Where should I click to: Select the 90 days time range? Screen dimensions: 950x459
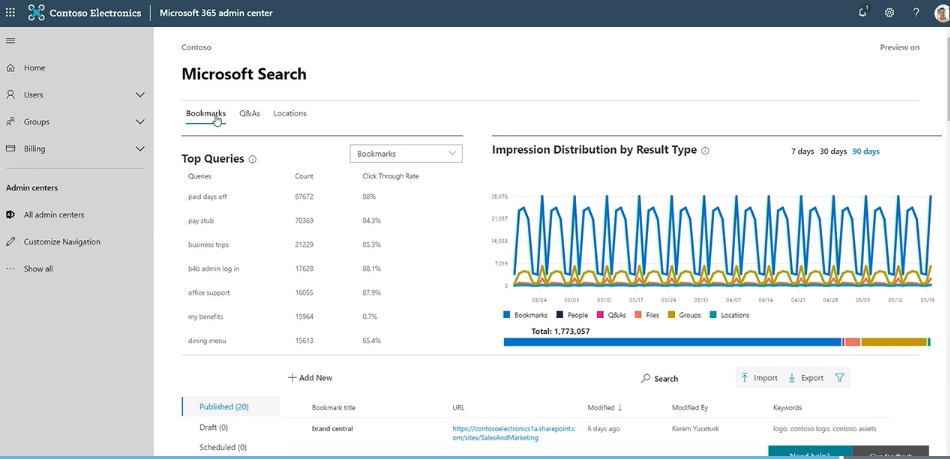click(865, 152)
